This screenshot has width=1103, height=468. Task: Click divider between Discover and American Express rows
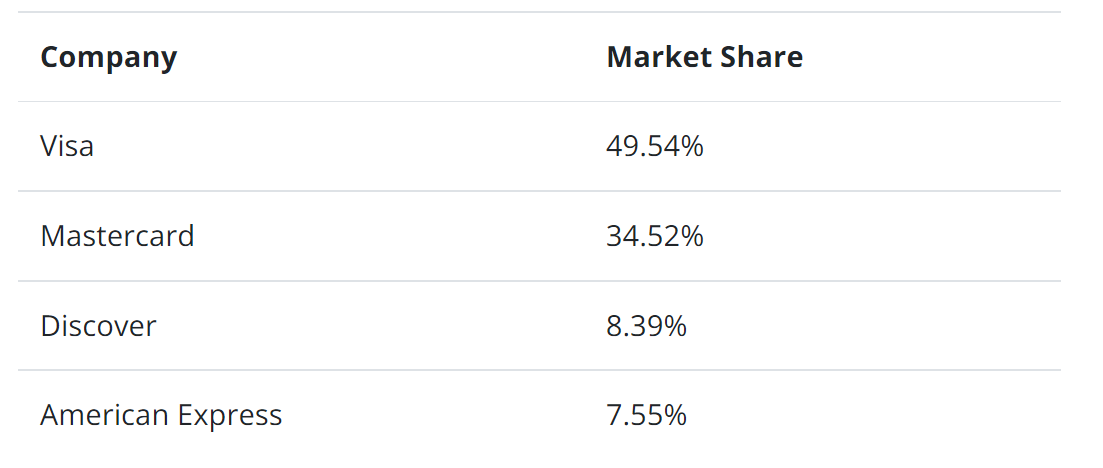coord(539,370)
